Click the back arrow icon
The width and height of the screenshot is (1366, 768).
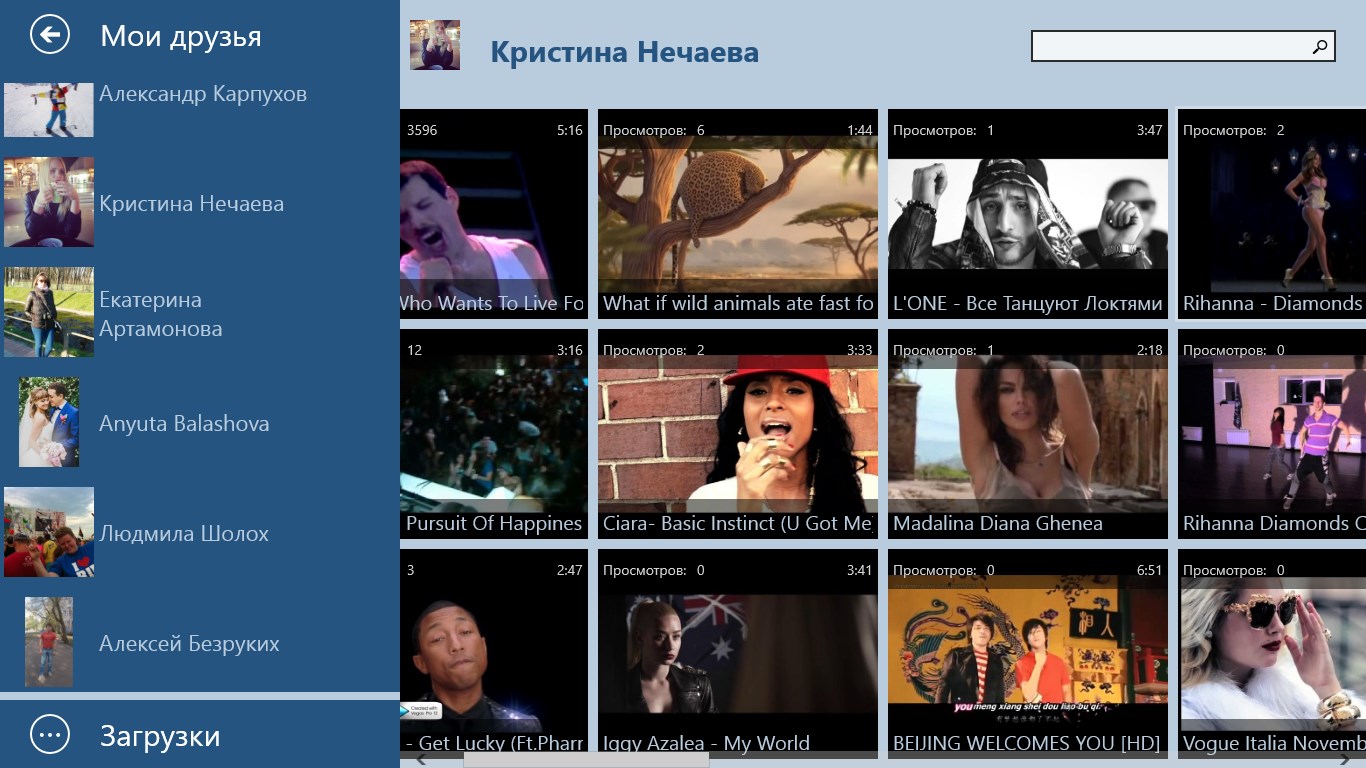click(x=50, y=35)
